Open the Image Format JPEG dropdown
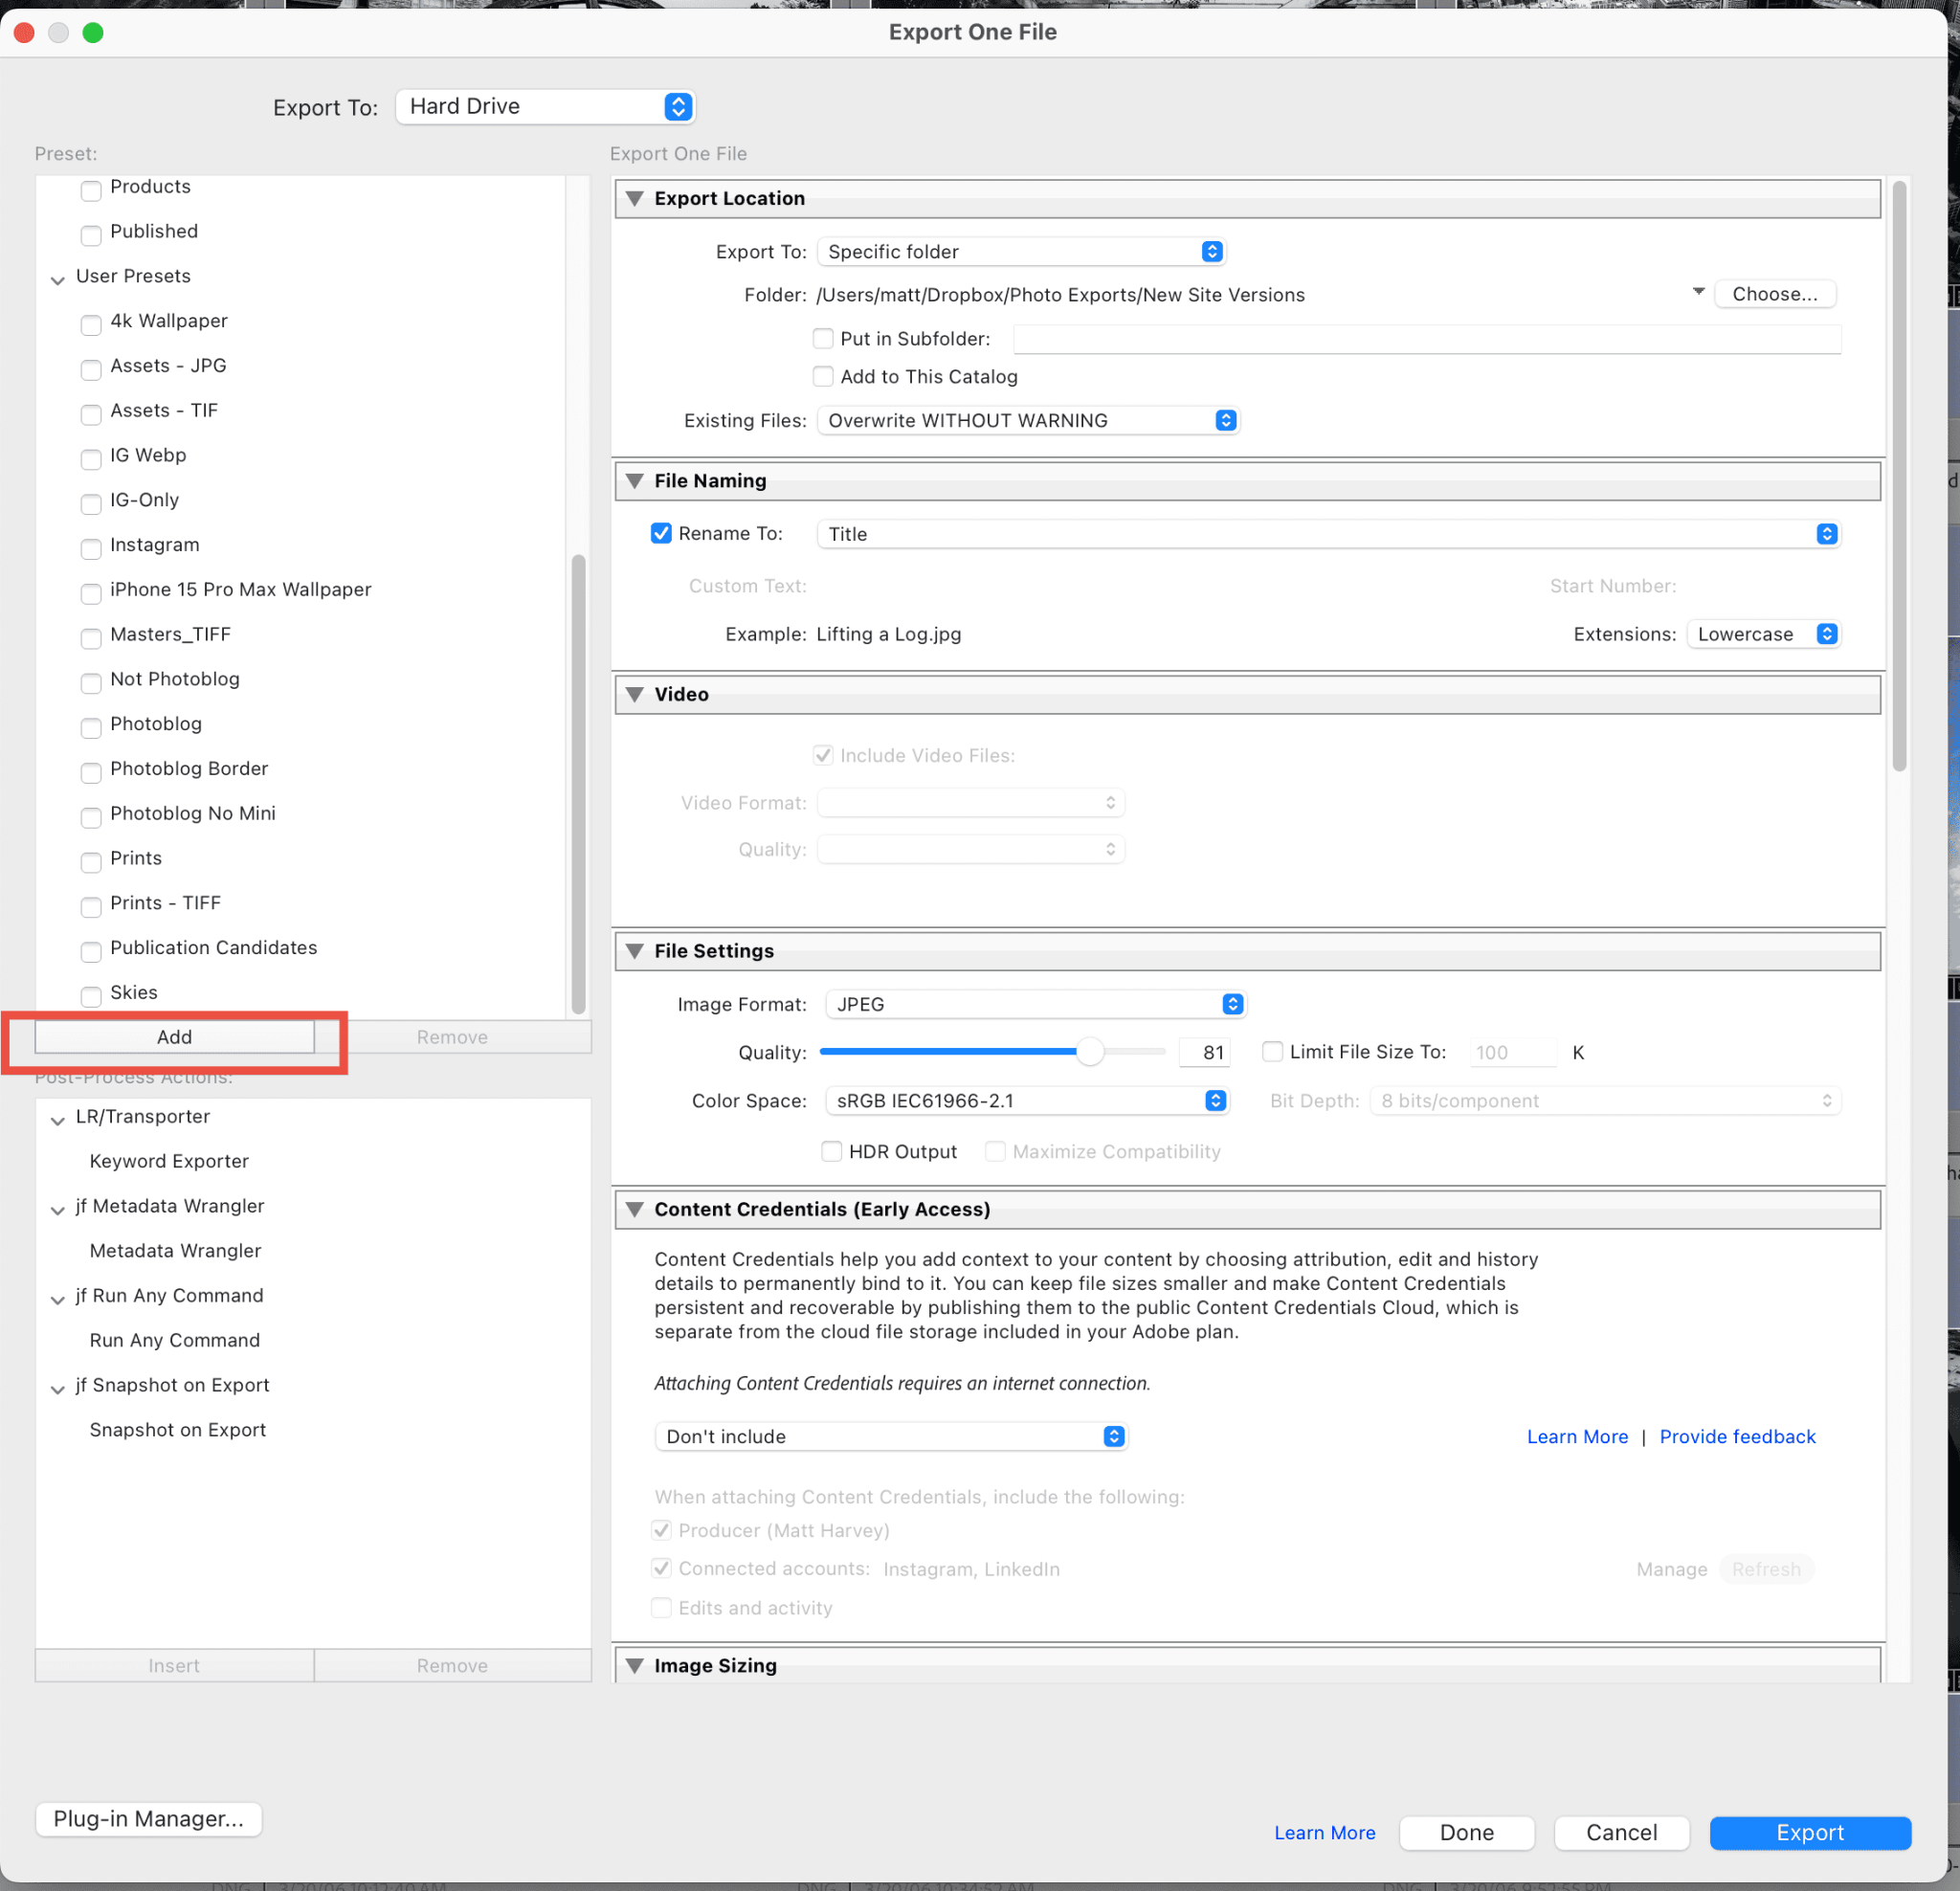The height and width of the screenshot is (1891, 1960). 1035,1004
